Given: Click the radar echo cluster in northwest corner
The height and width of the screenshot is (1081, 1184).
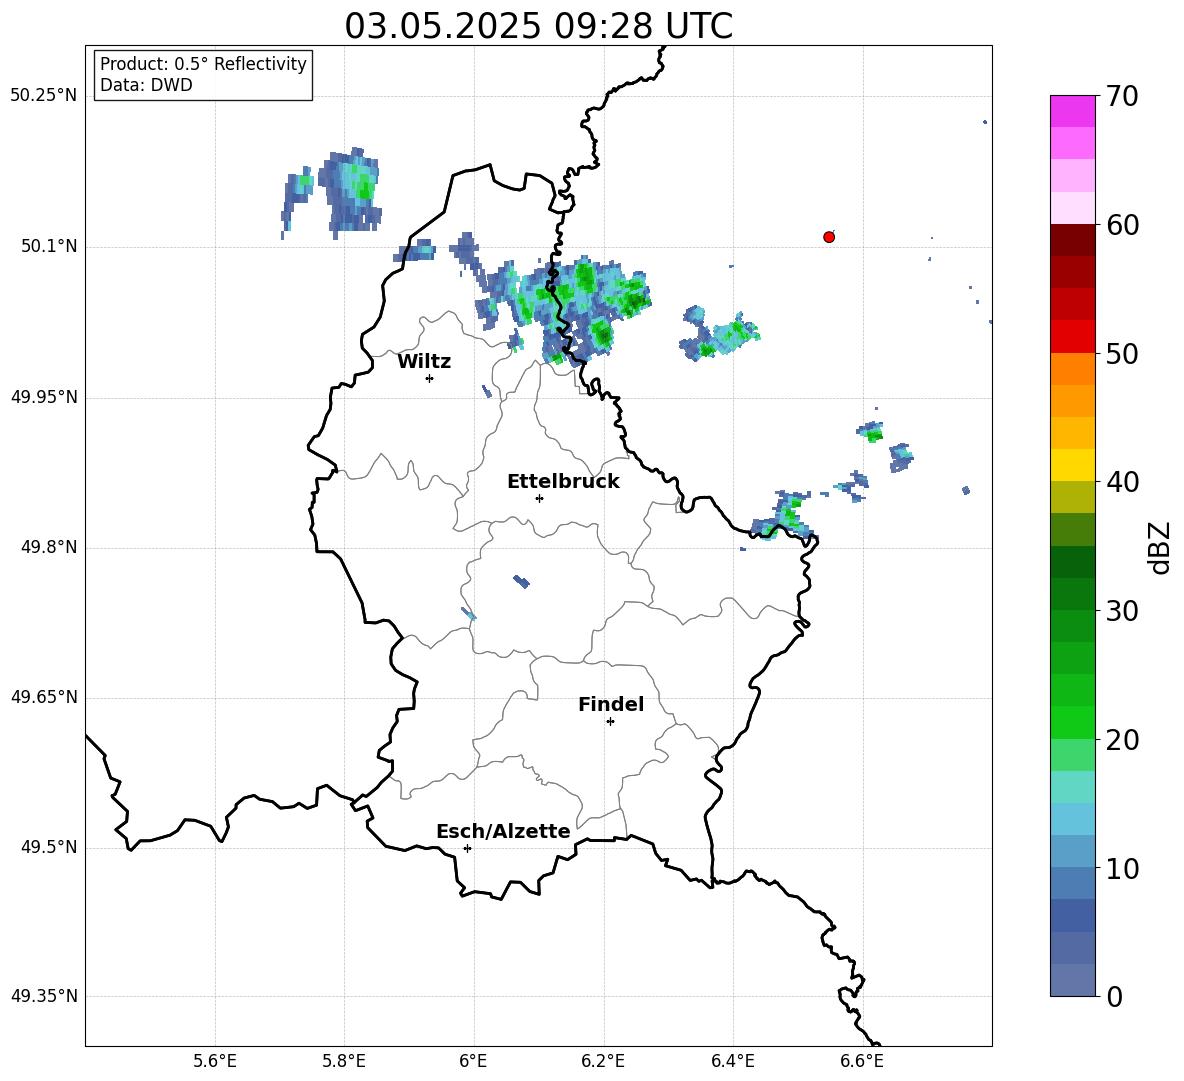Looking at the screenshot, I should 332,192.
